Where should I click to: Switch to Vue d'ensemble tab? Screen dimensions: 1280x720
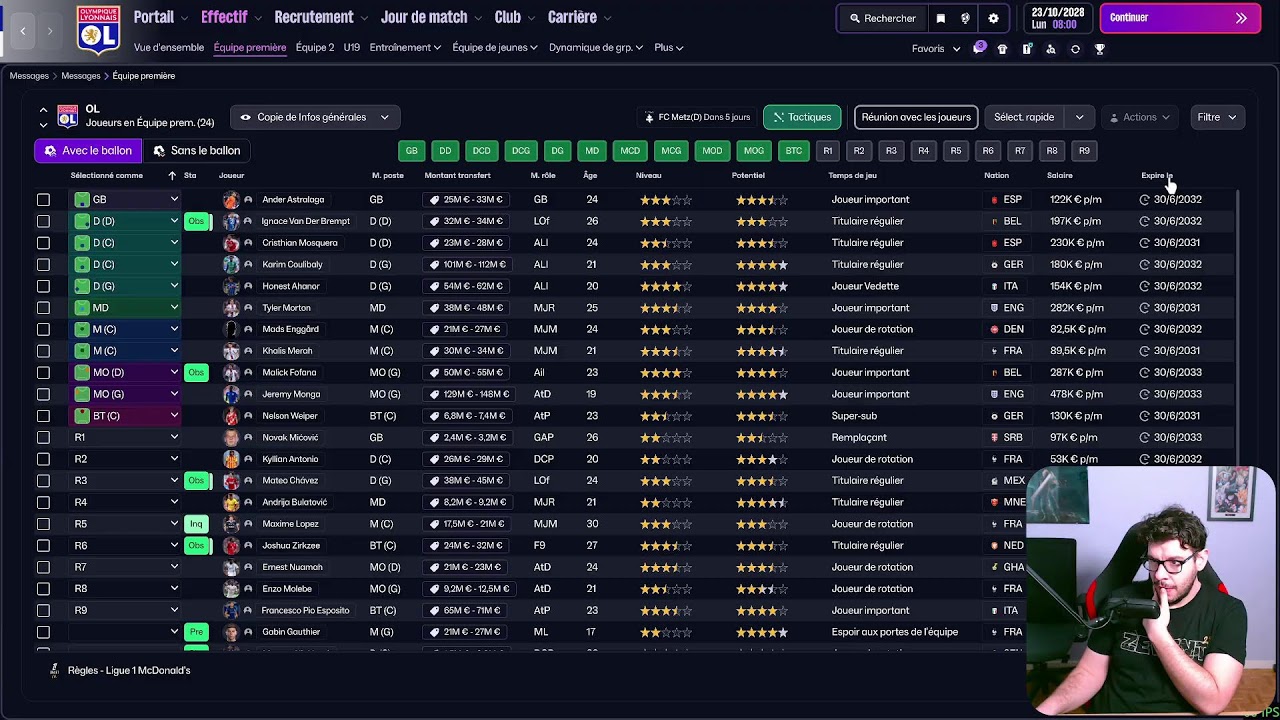pyautogui.click(x=168, y=48)
